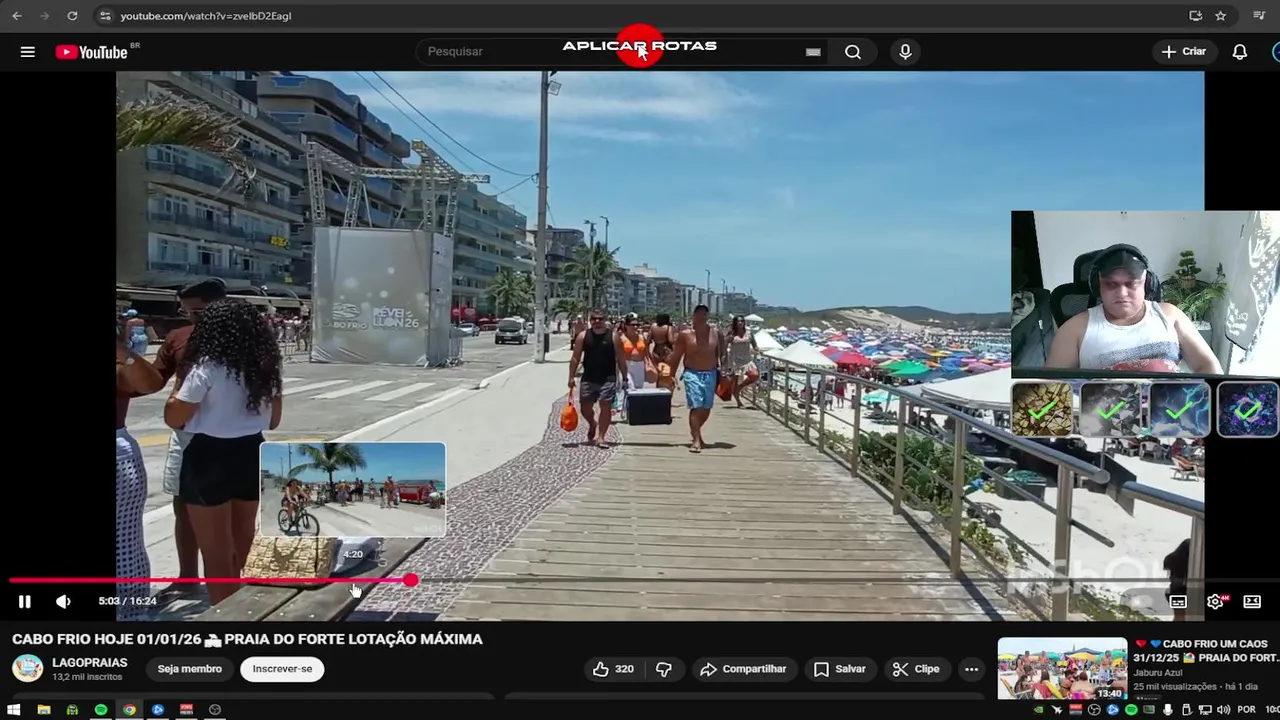Image resolution: width=1280 pixels, height=720 pixels.
Task: Open the Windows Start menu
Action: pos(15,710)
